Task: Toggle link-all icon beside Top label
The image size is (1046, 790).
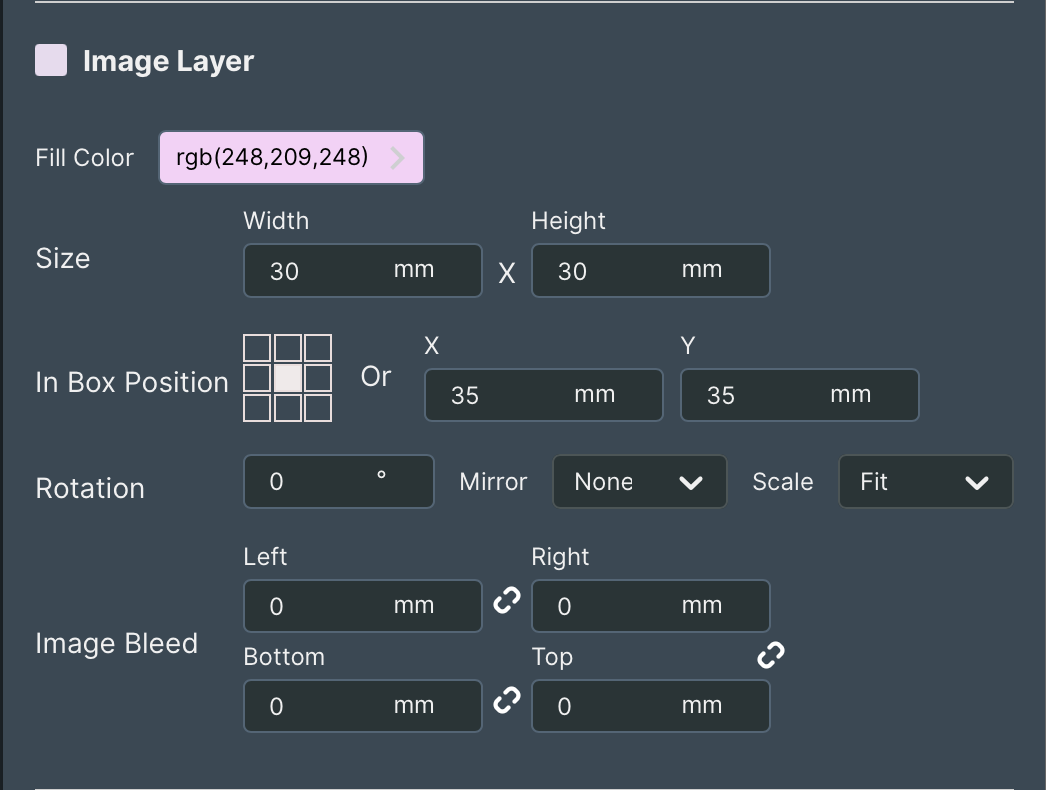Action: [x=771, y=655]
